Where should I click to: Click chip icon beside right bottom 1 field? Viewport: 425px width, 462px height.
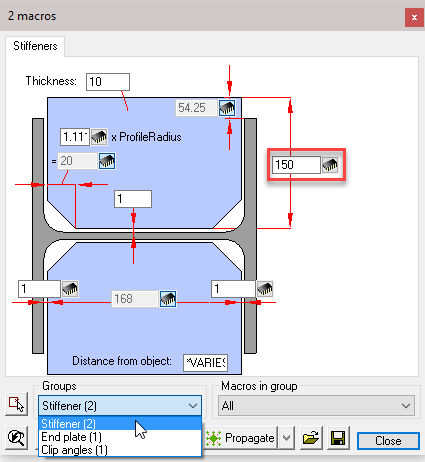pyautogui.click(x=265, y=289)
